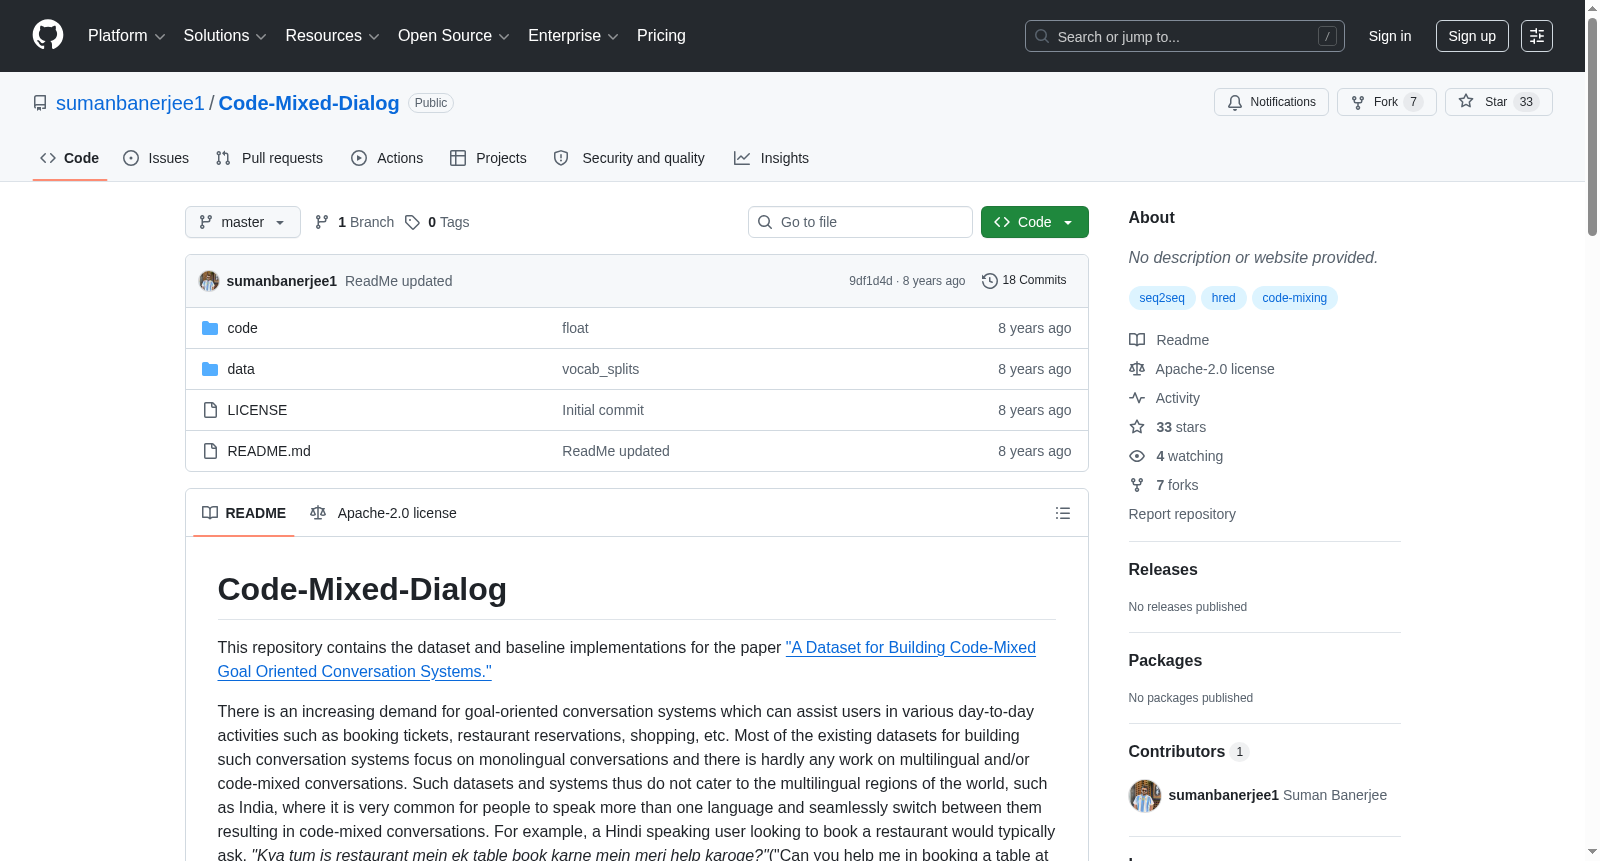Click Suman Banerjee's contributor avatar
This screenshot has height=861, width=1600.
coord(1145,796)
